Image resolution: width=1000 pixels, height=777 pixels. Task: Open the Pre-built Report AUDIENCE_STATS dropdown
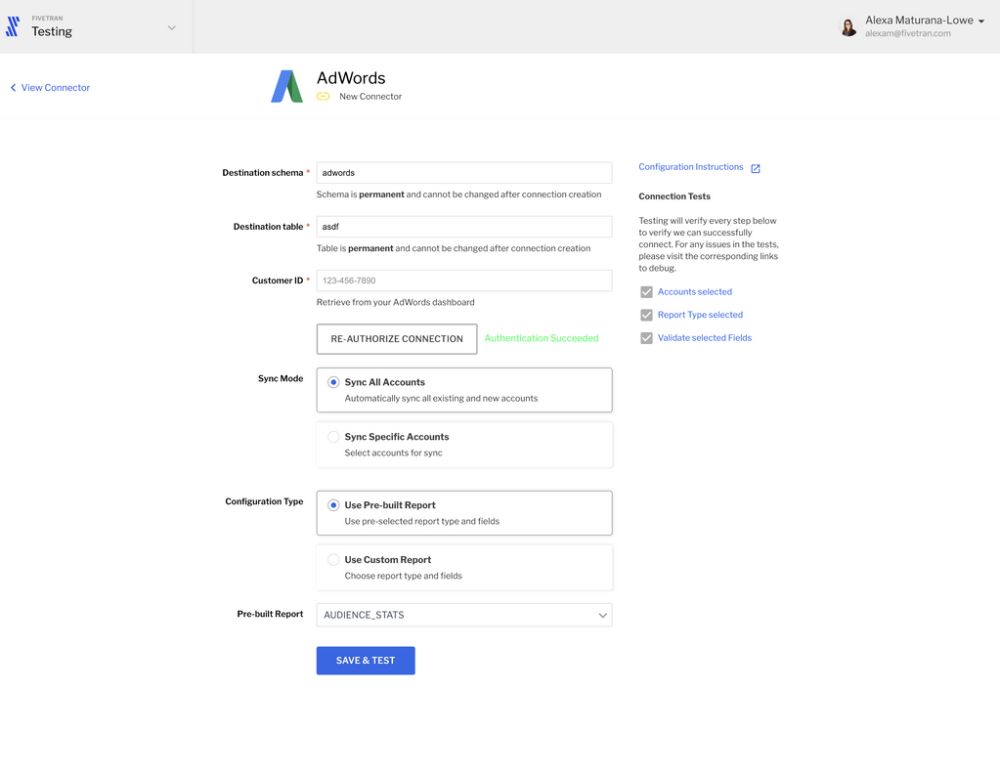(464, 615)
